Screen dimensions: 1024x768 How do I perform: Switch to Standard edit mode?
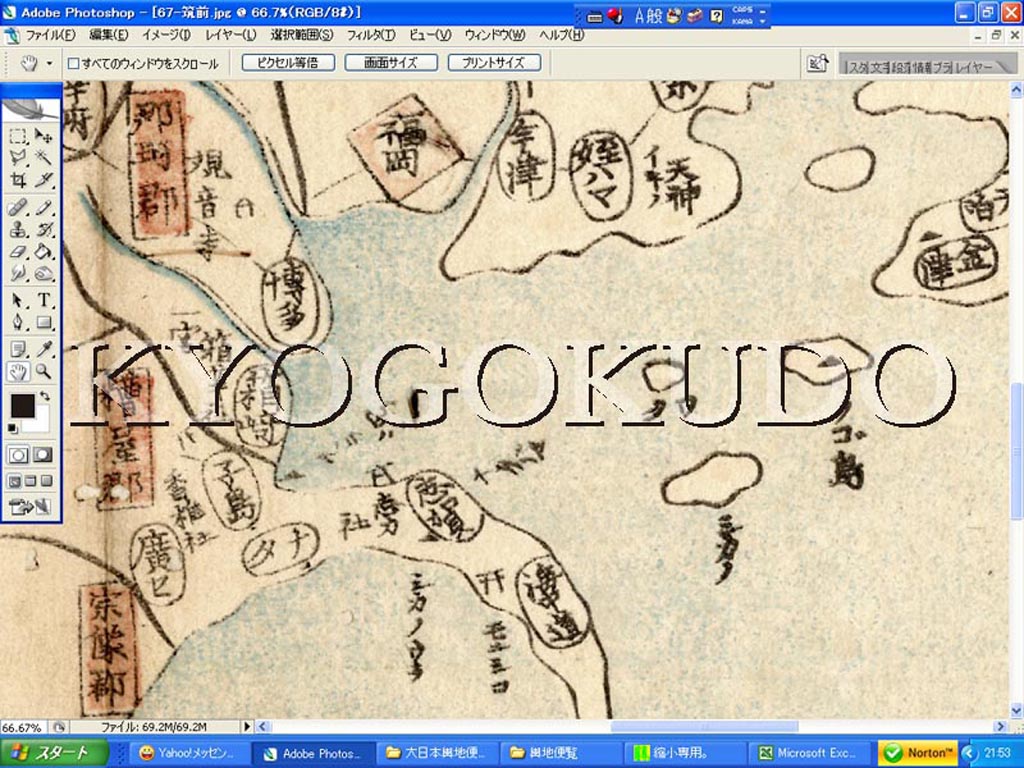(x=18, y=455)
